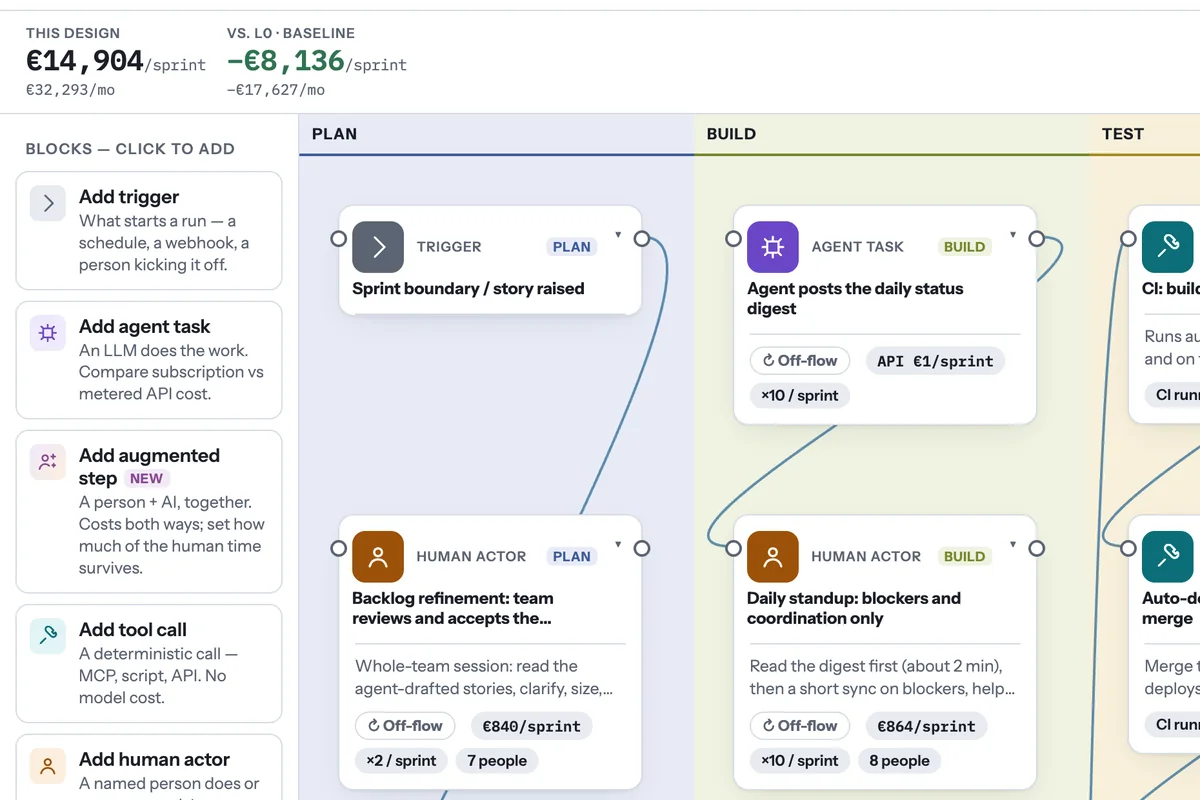Screen dimensions: 1200x800
Task: Click the Agent Task node output port
Action: [x=1037, y=239]
